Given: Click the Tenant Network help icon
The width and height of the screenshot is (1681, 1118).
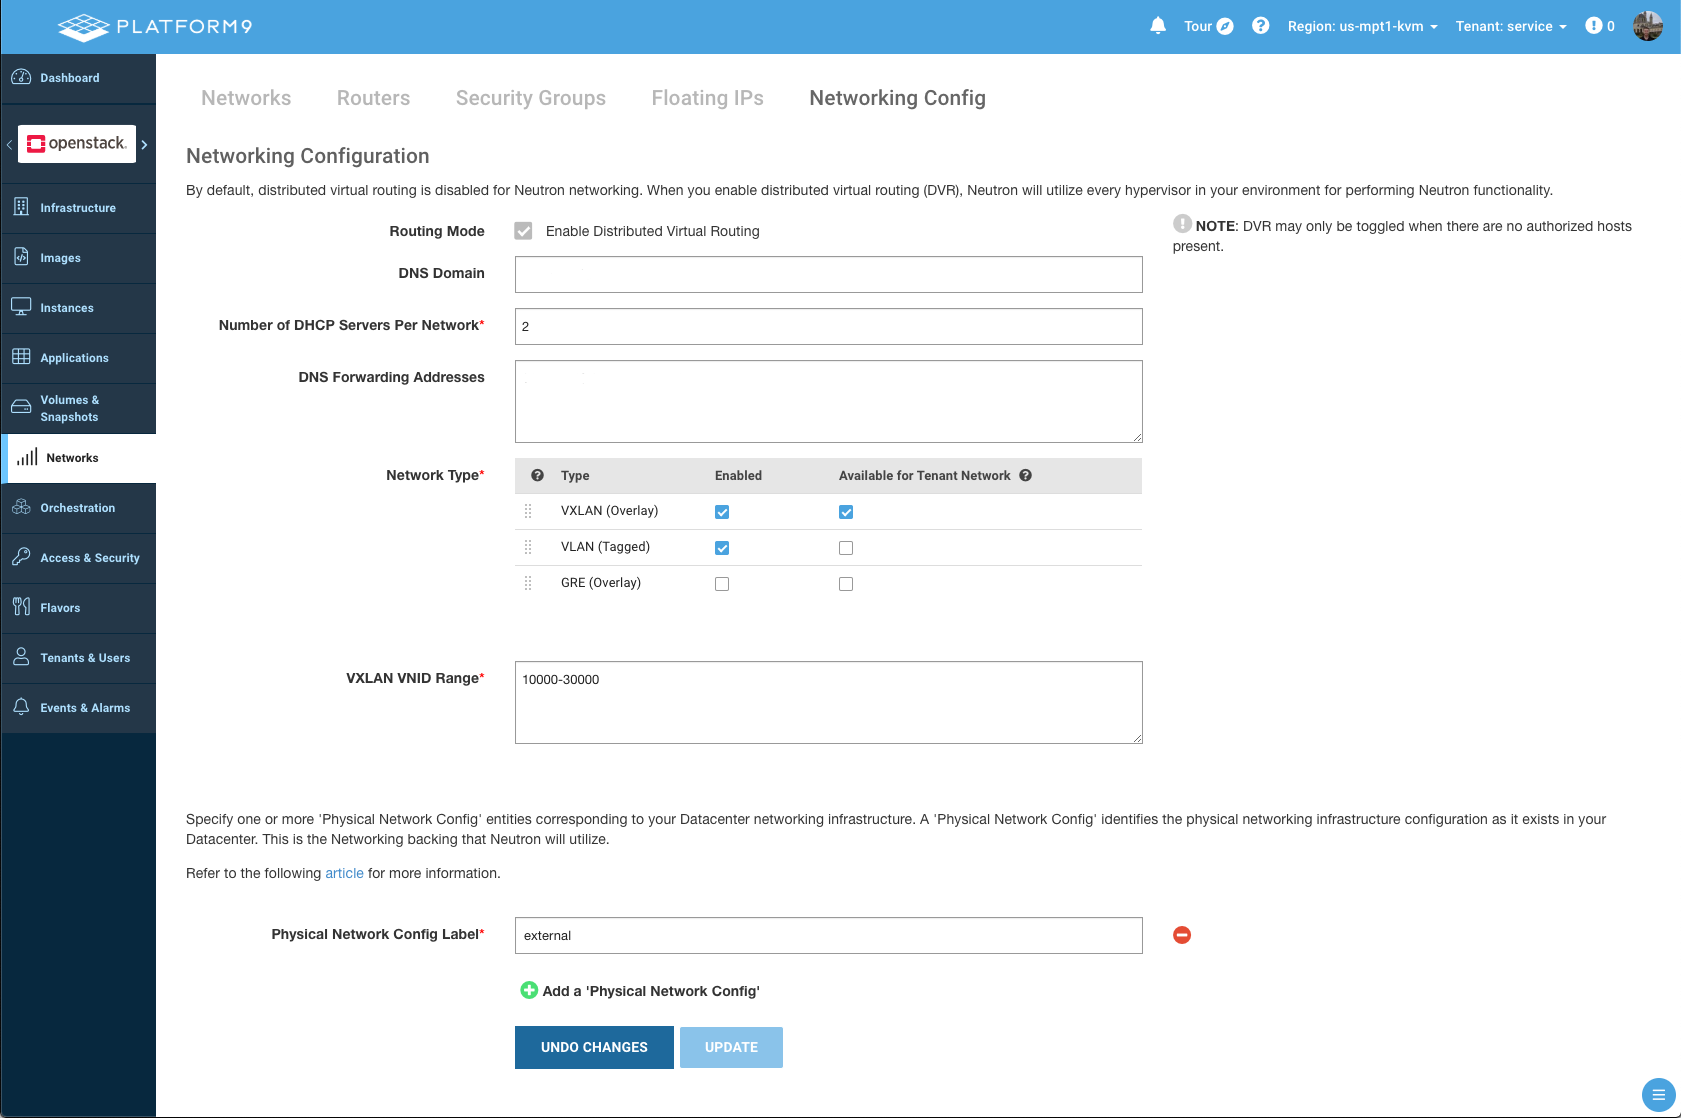Looking at the screenshot, I should pos(1025,476).
